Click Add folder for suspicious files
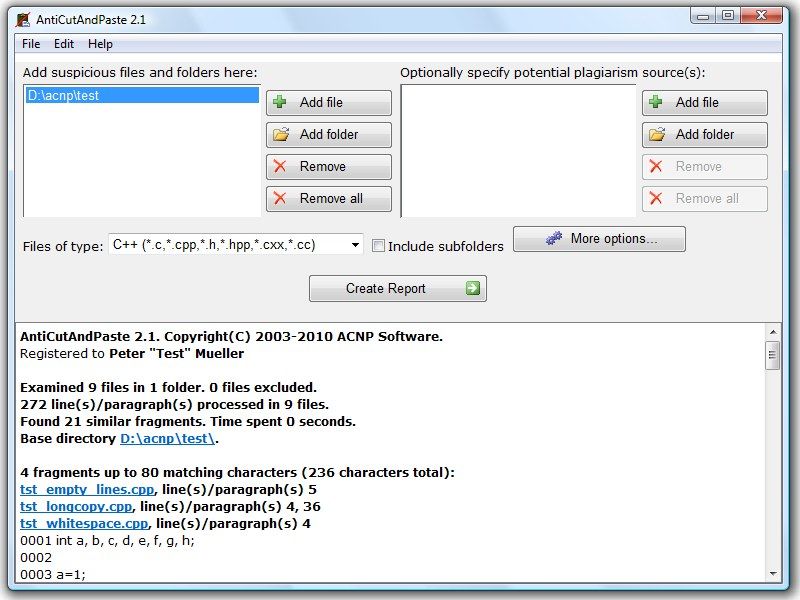Screen dimensions: 800x600 [329, 135]
